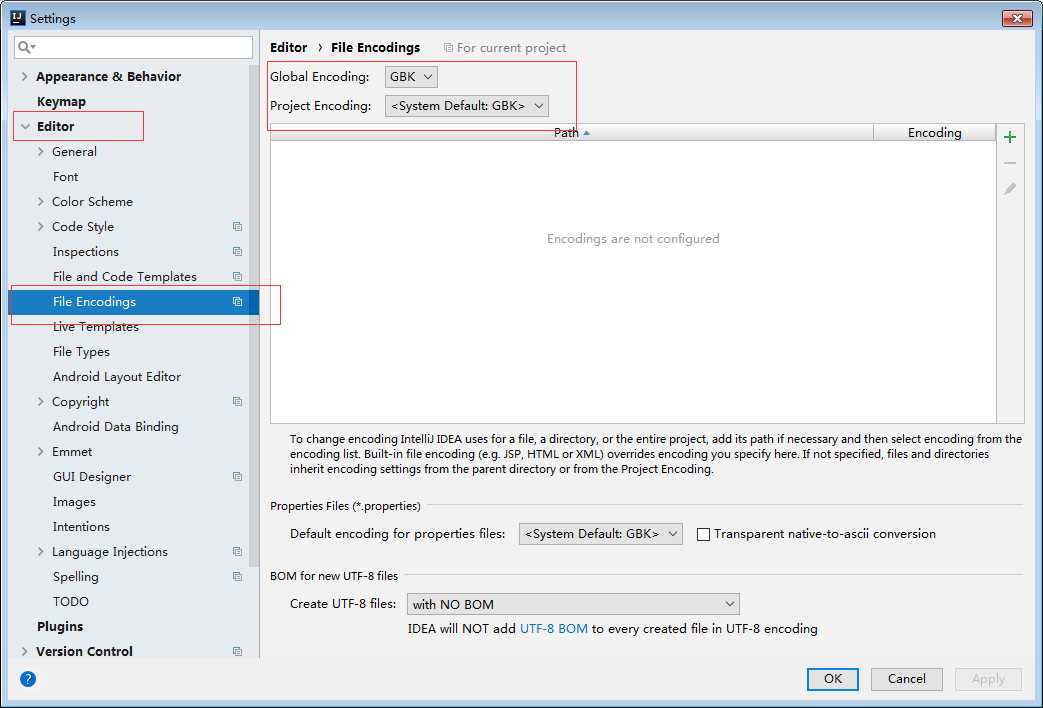Click the minus remove-path icon
This screenshot has height=708, width=1043.
[1010, 163]
